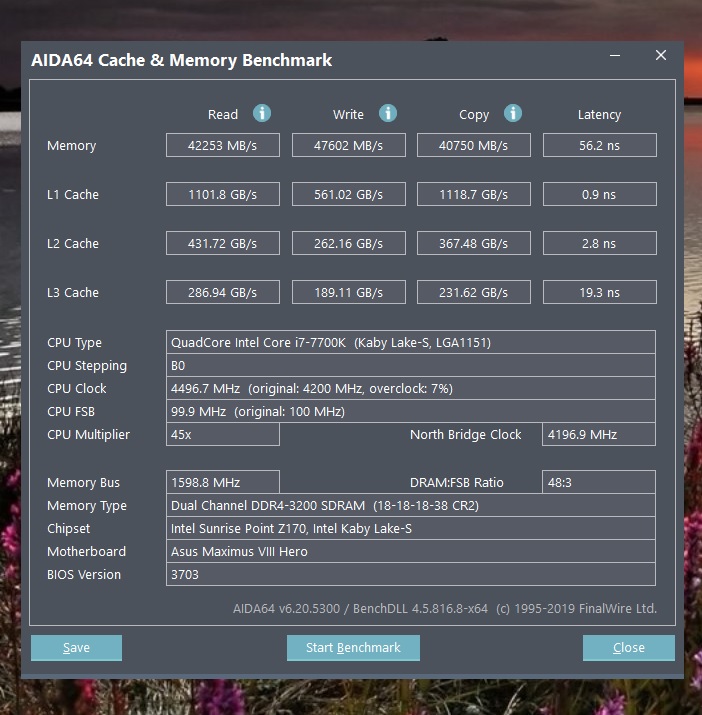Click the L3 Cache row label

(73, 292)
